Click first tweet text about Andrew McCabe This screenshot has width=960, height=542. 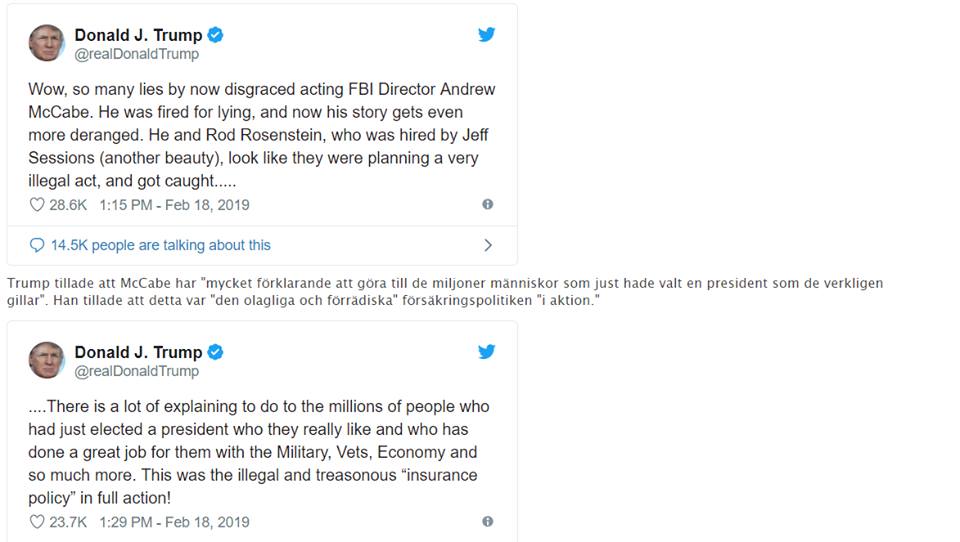pos(260,135)
